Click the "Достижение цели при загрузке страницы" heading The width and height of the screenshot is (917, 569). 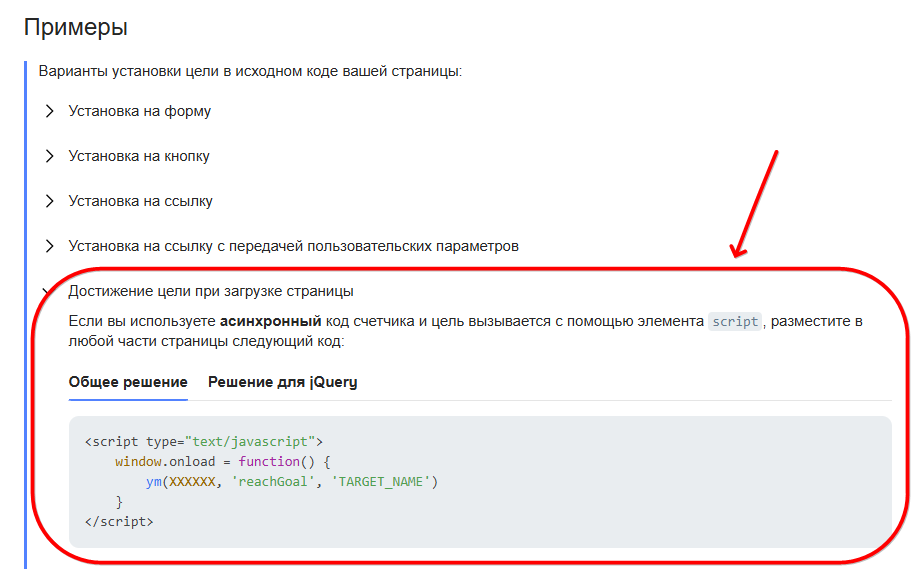click(x=211, y=291)
